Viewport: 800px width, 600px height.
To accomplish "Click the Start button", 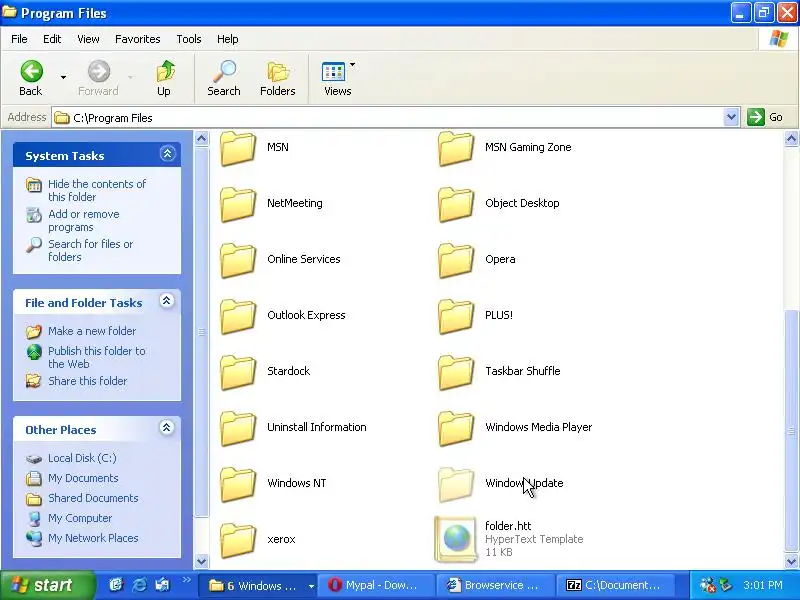I will [47, 585].
